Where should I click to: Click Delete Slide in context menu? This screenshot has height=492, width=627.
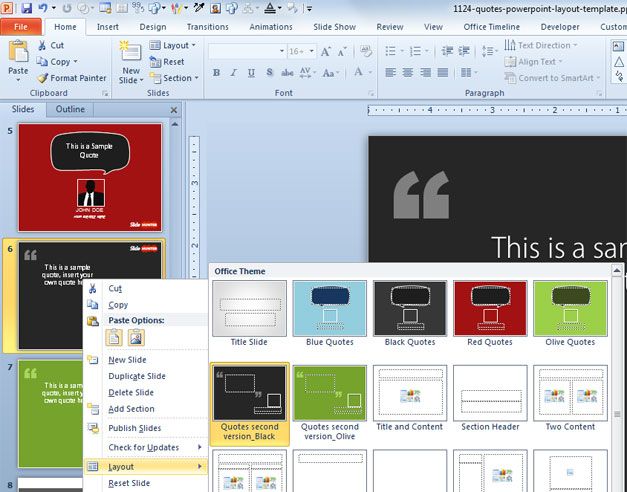pyautogui.click(x=131, y=392)
